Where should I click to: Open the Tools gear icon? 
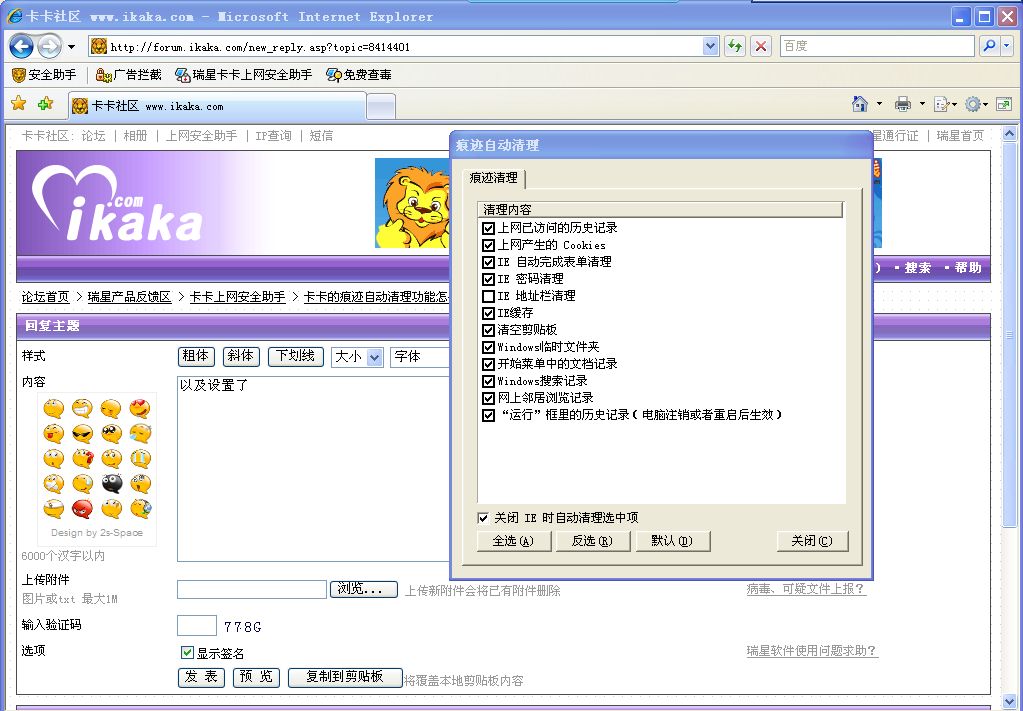click(973, 104)
